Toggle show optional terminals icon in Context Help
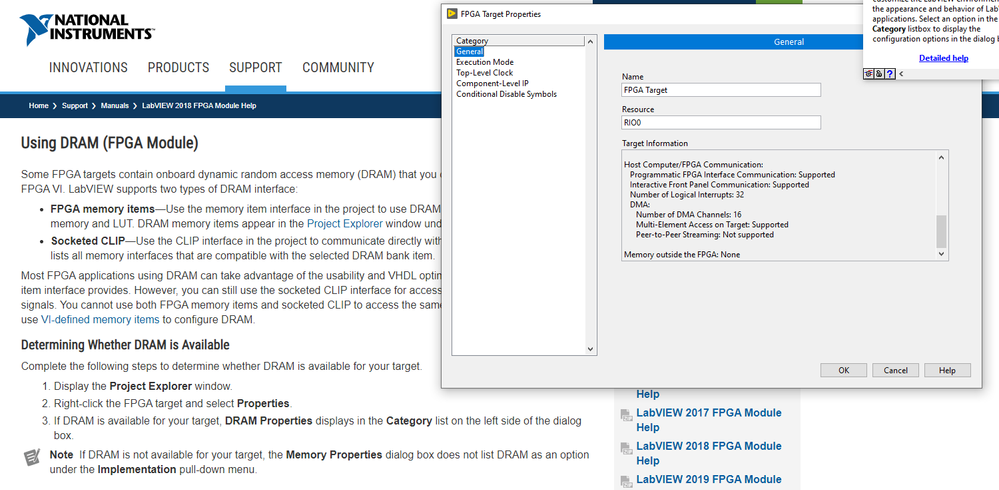The width and height of the screenshot is (999, 490). click(x=868, y=74)
